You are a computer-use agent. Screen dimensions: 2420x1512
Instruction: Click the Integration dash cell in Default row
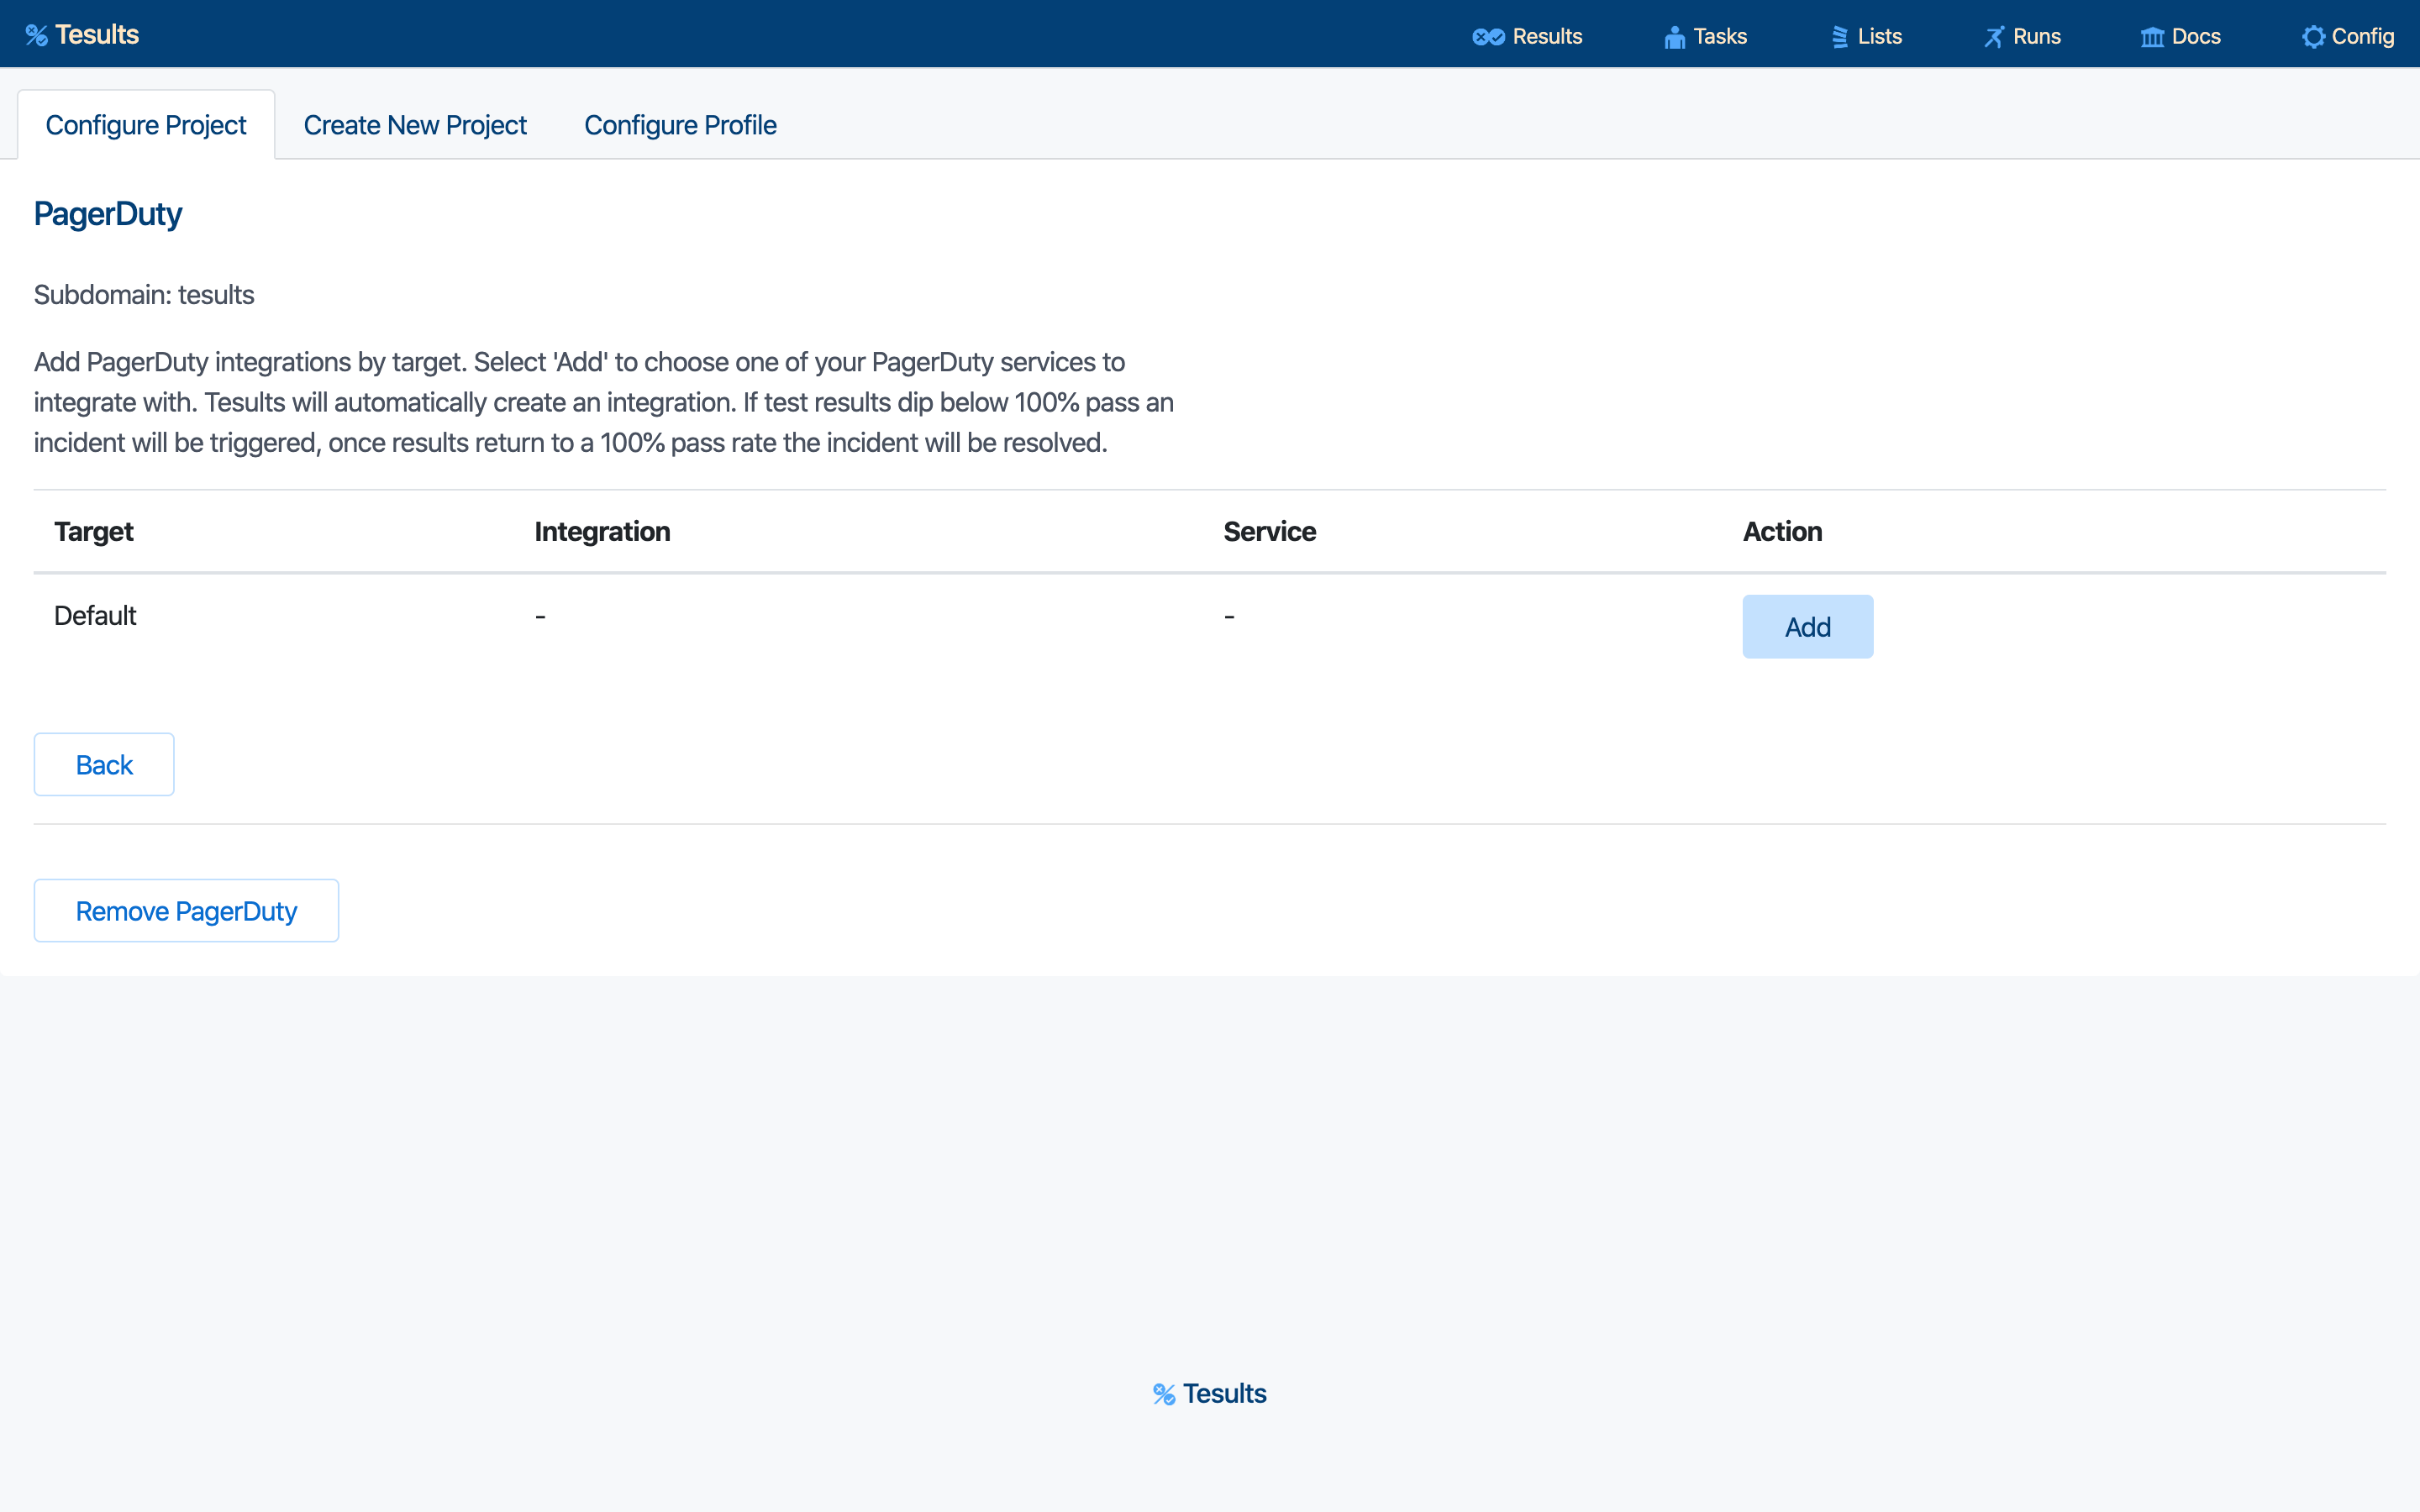pos(540,617)
